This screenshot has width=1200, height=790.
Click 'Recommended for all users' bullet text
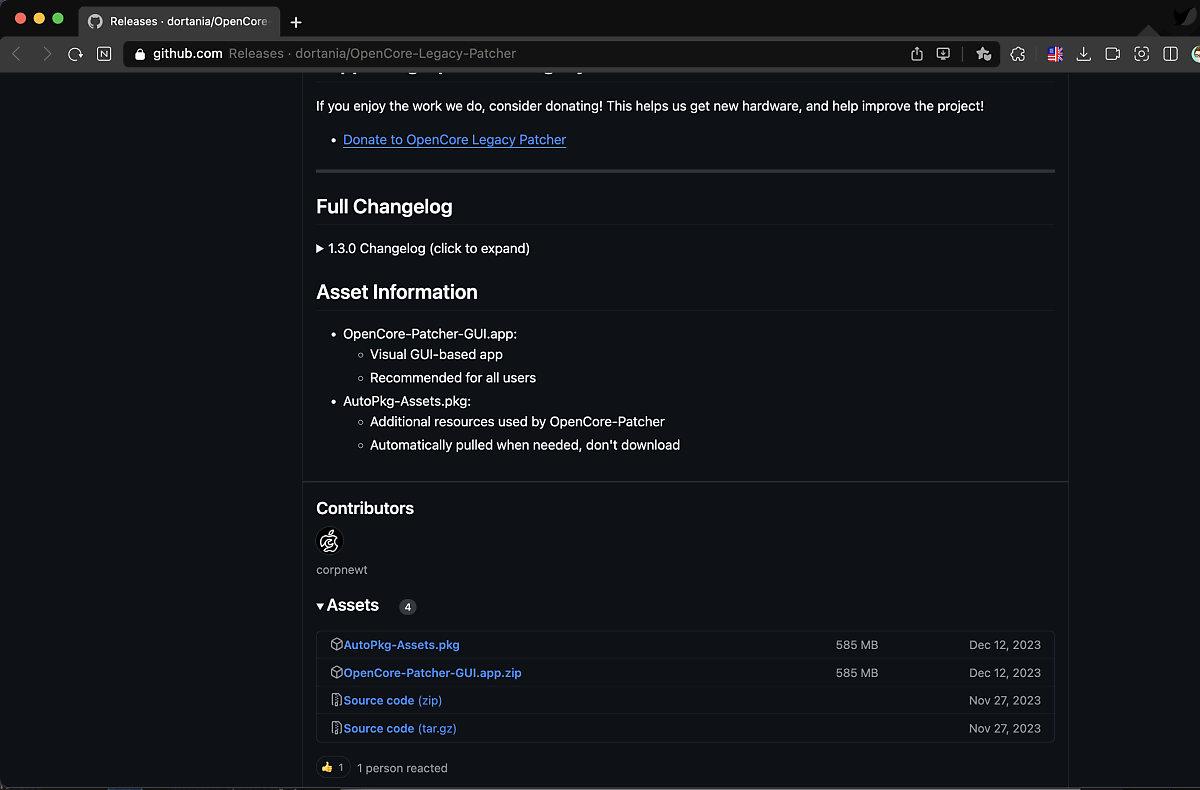(453, 378)
